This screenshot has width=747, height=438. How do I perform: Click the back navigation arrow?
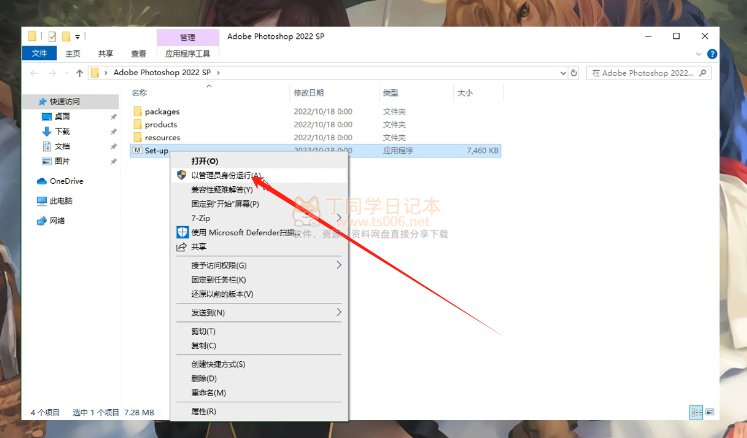click(x=34, y=73)
